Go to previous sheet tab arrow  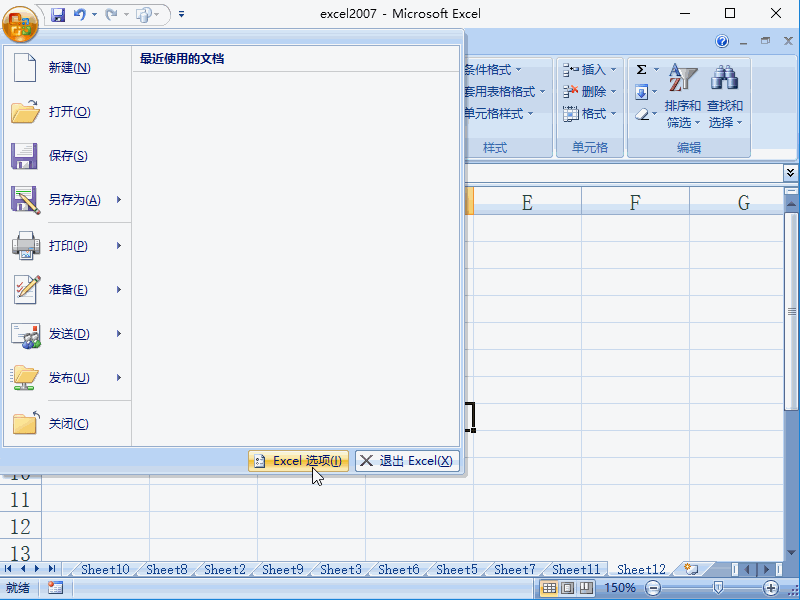tap(23, 568)
